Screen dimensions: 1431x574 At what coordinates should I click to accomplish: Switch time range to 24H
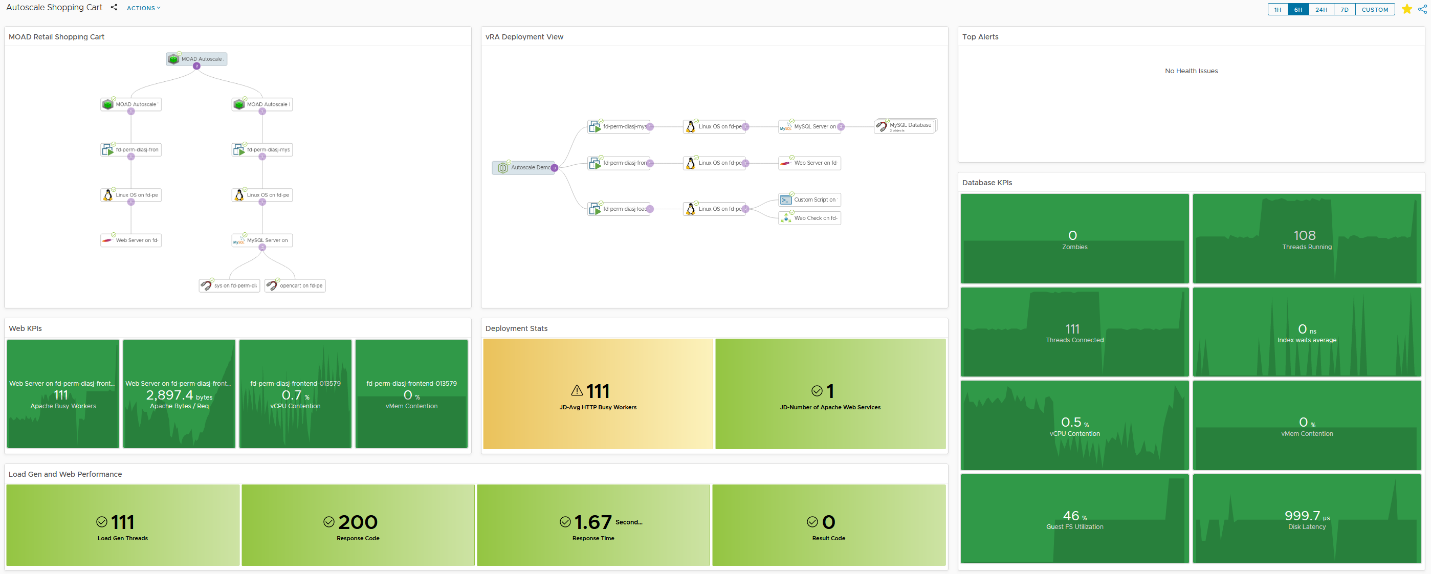tap(1321, 9)
